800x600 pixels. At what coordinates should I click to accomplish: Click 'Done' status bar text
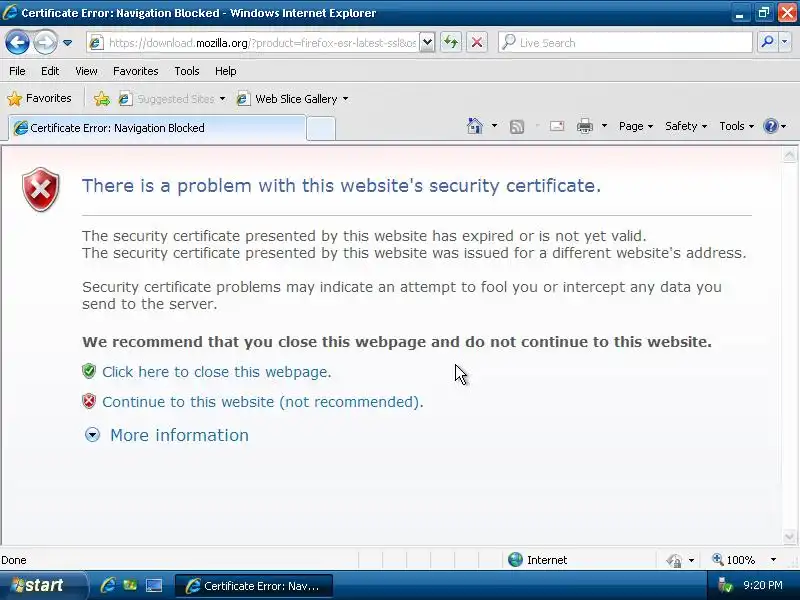[14, 560]
